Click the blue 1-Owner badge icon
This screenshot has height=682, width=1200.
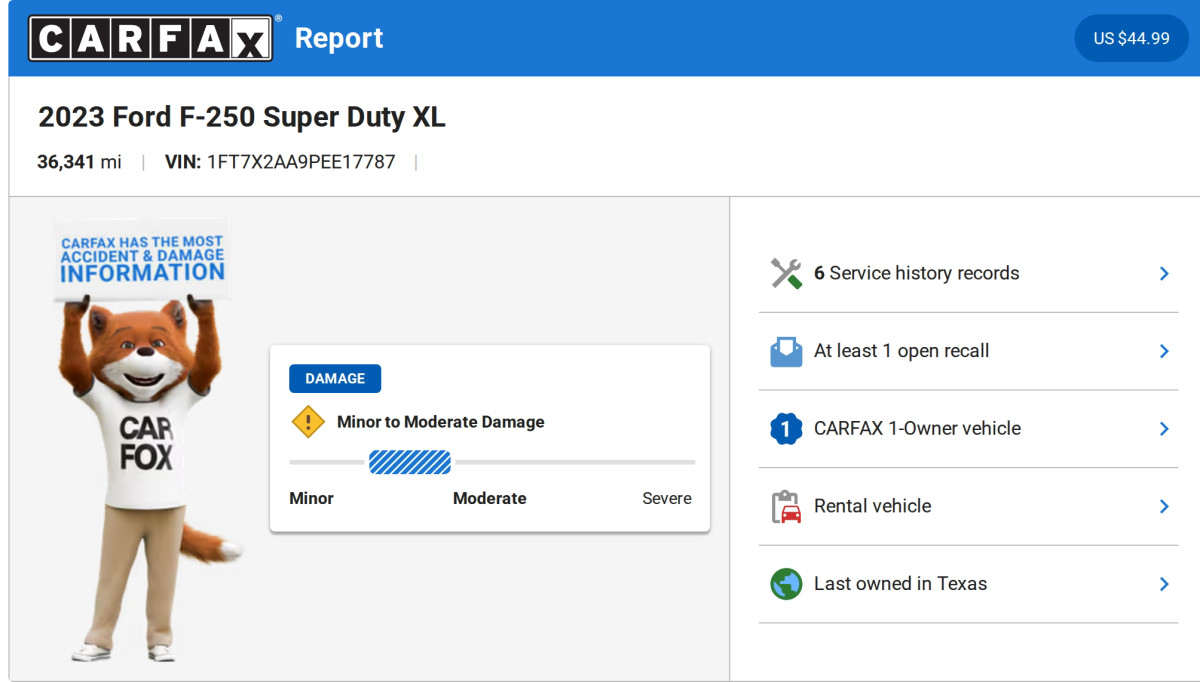coord(786,429)
